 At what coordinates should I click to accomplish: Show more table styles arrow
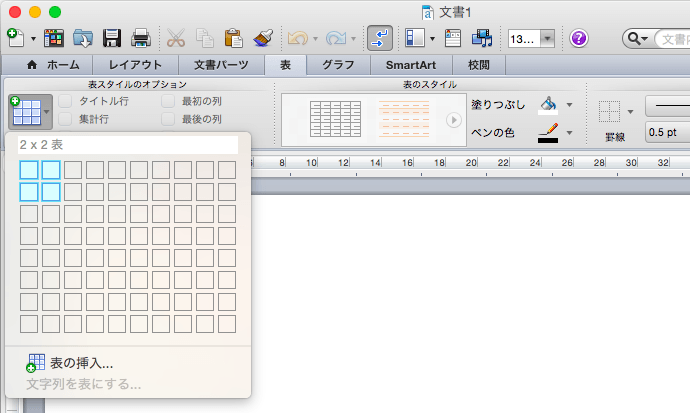coord(454,120)
